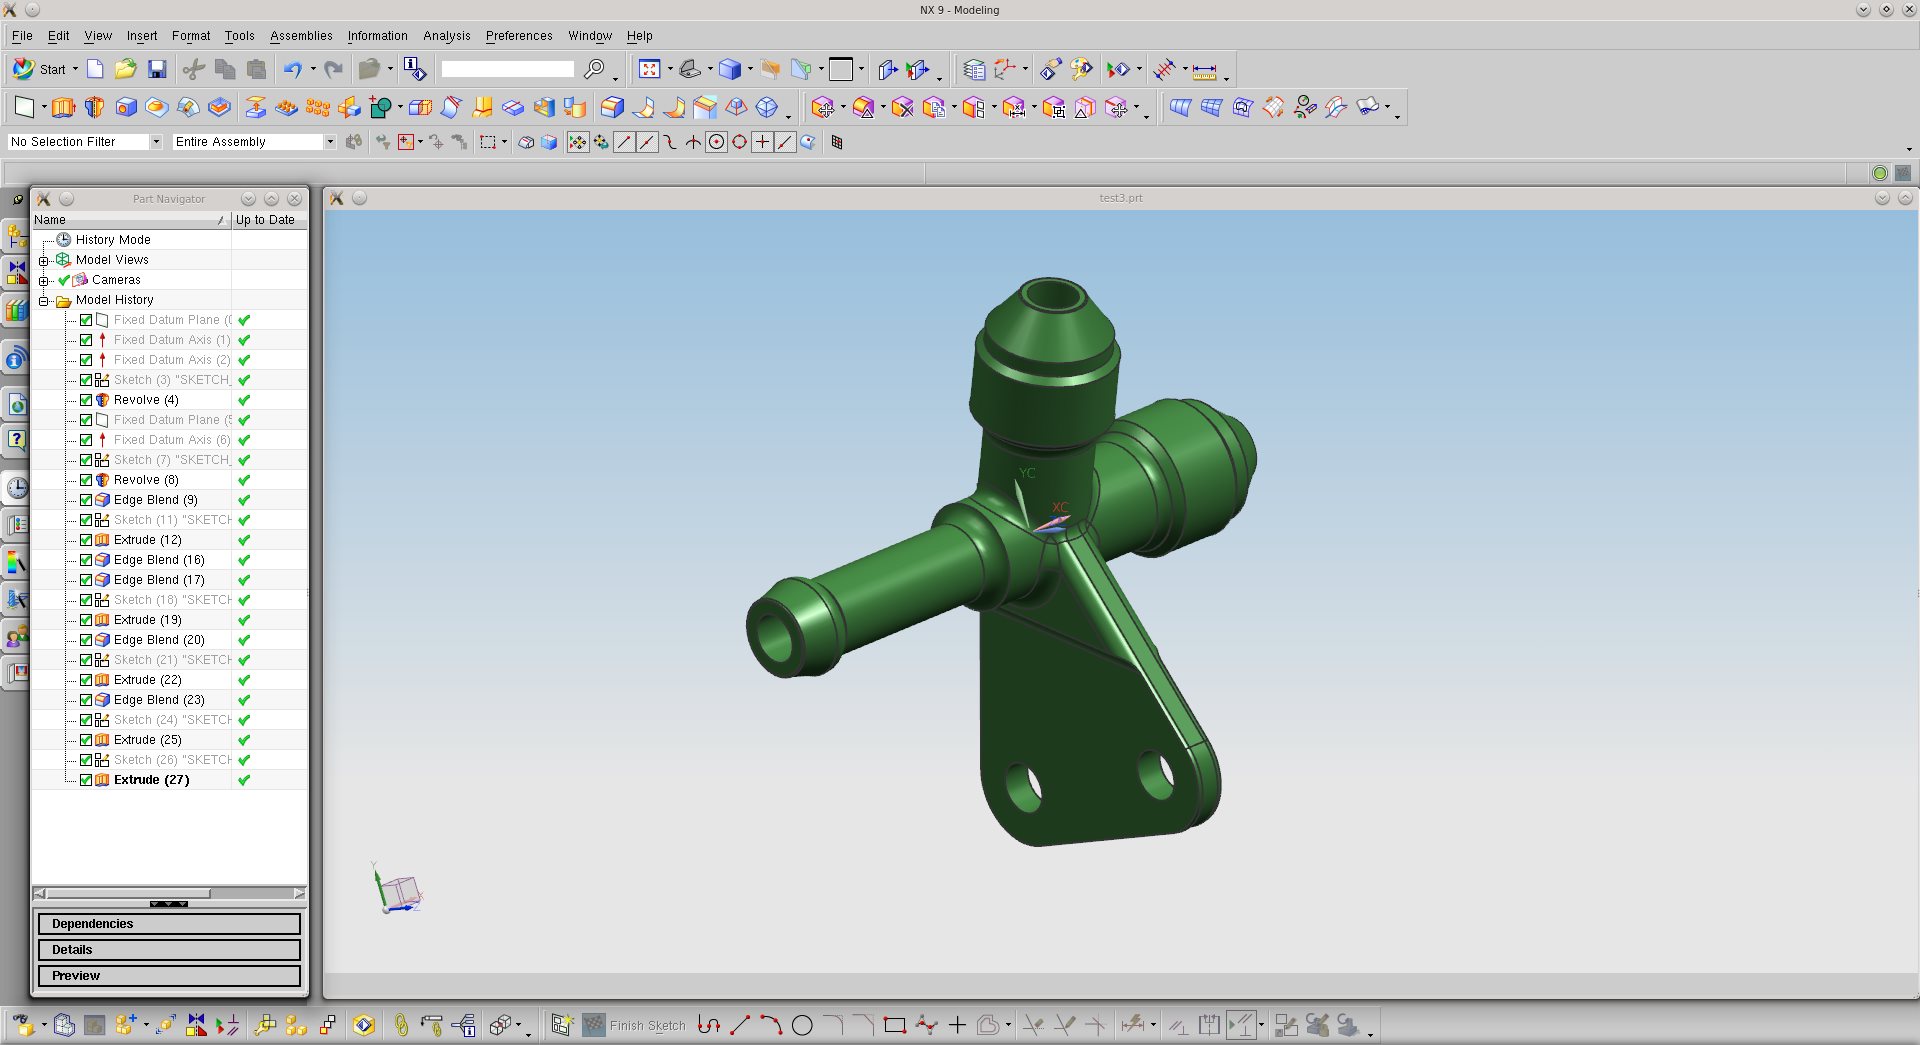Screen dimensions: 1920x1045
Task: Open the Layer Settings icon
Action: tap(974, 70)
